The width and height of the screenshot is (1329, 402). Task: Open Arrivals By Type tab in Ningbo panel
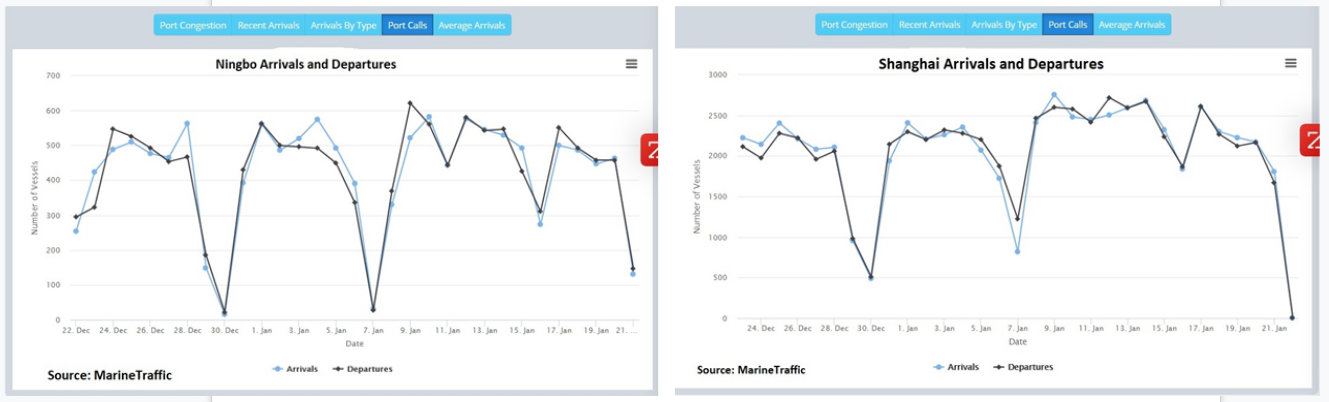coord(343,25)
